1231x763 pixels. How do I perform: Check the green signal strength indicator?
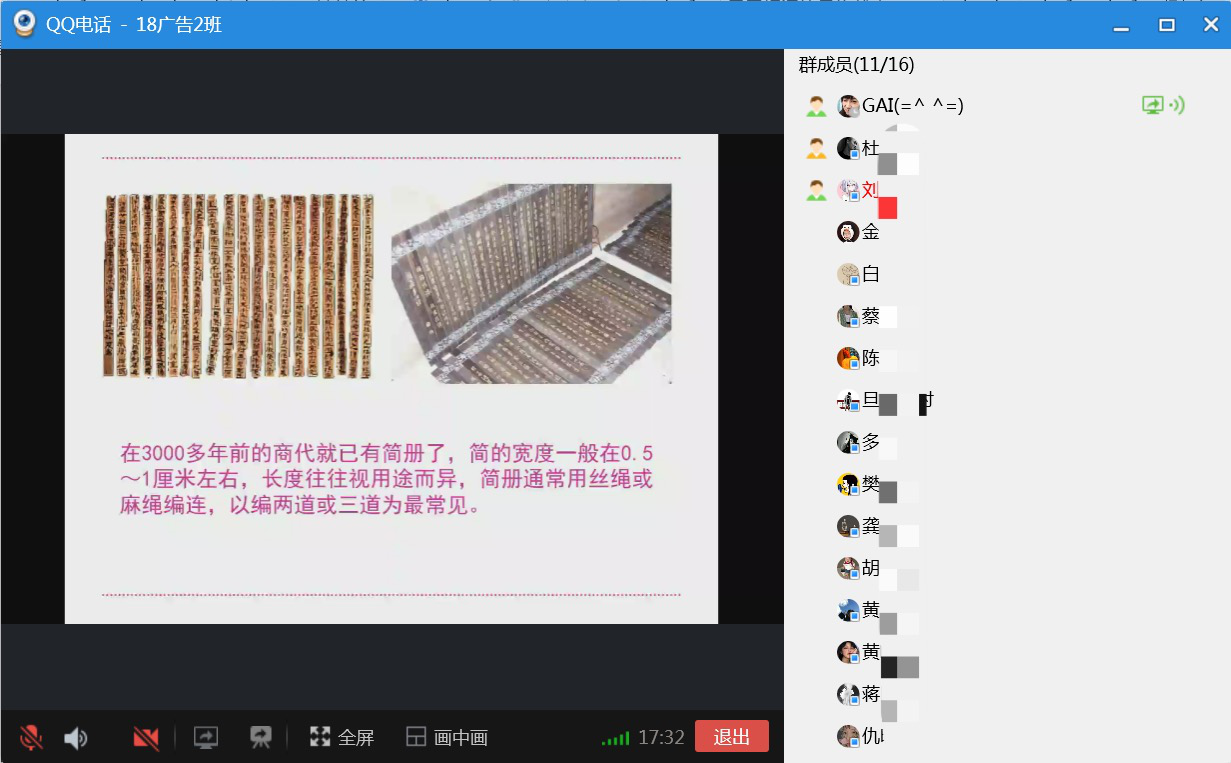click(x=615, y=739)
